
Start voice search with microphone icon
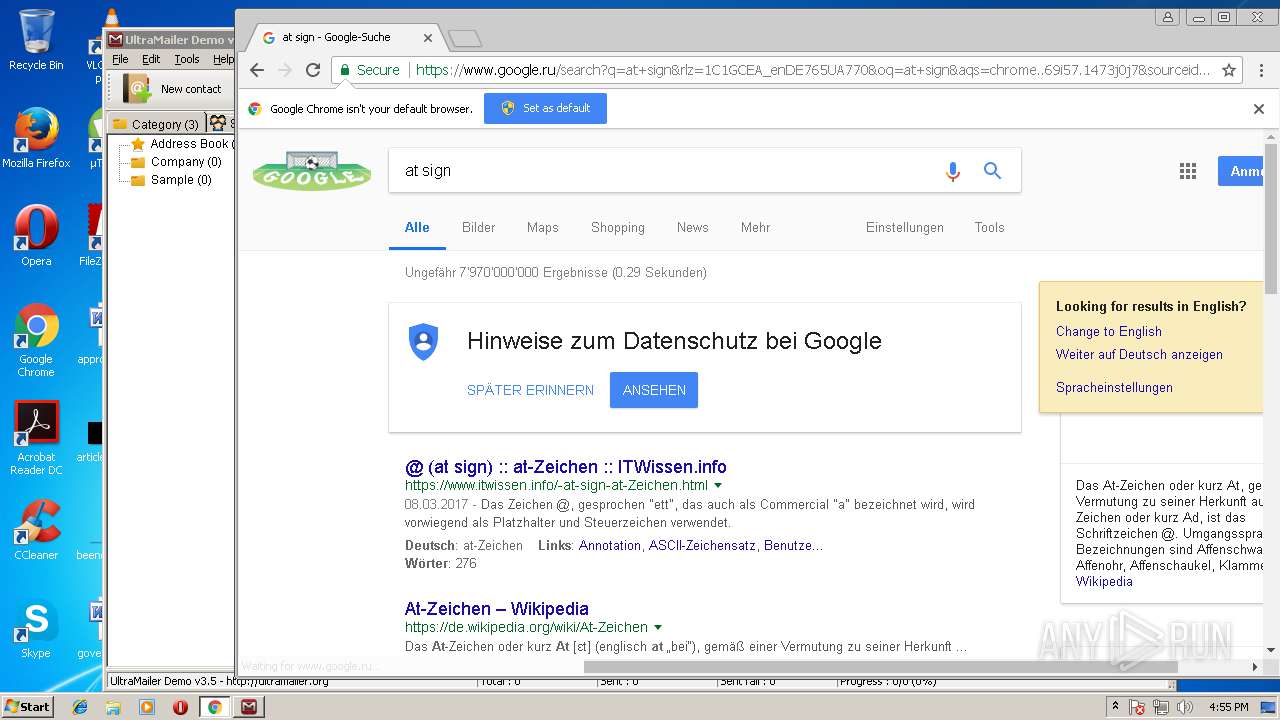(x=953, y=171)
